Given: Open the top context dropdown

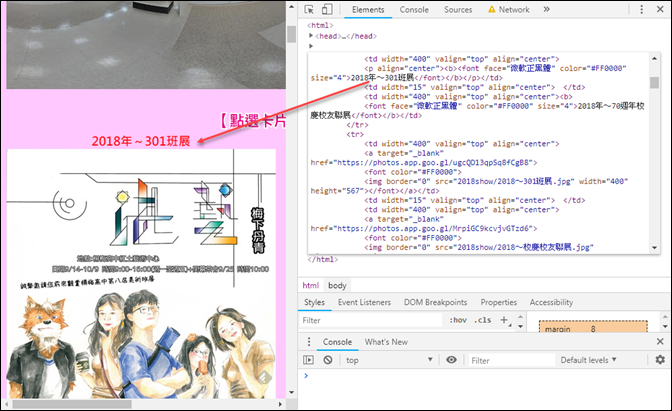Looking at the screenshot, I should click(x=389, y=360).
